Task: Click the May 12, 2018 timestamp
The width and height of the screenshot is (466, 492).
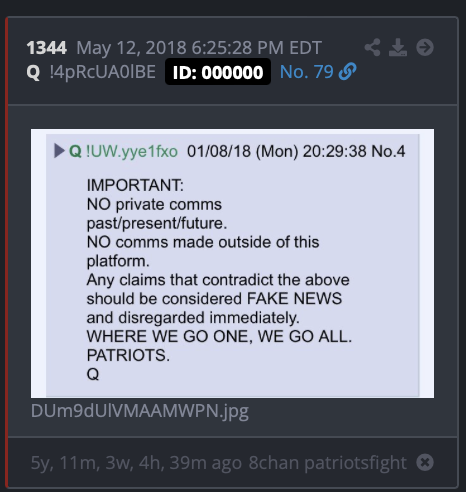Action: pyautogui.click(x=199, y=48)
